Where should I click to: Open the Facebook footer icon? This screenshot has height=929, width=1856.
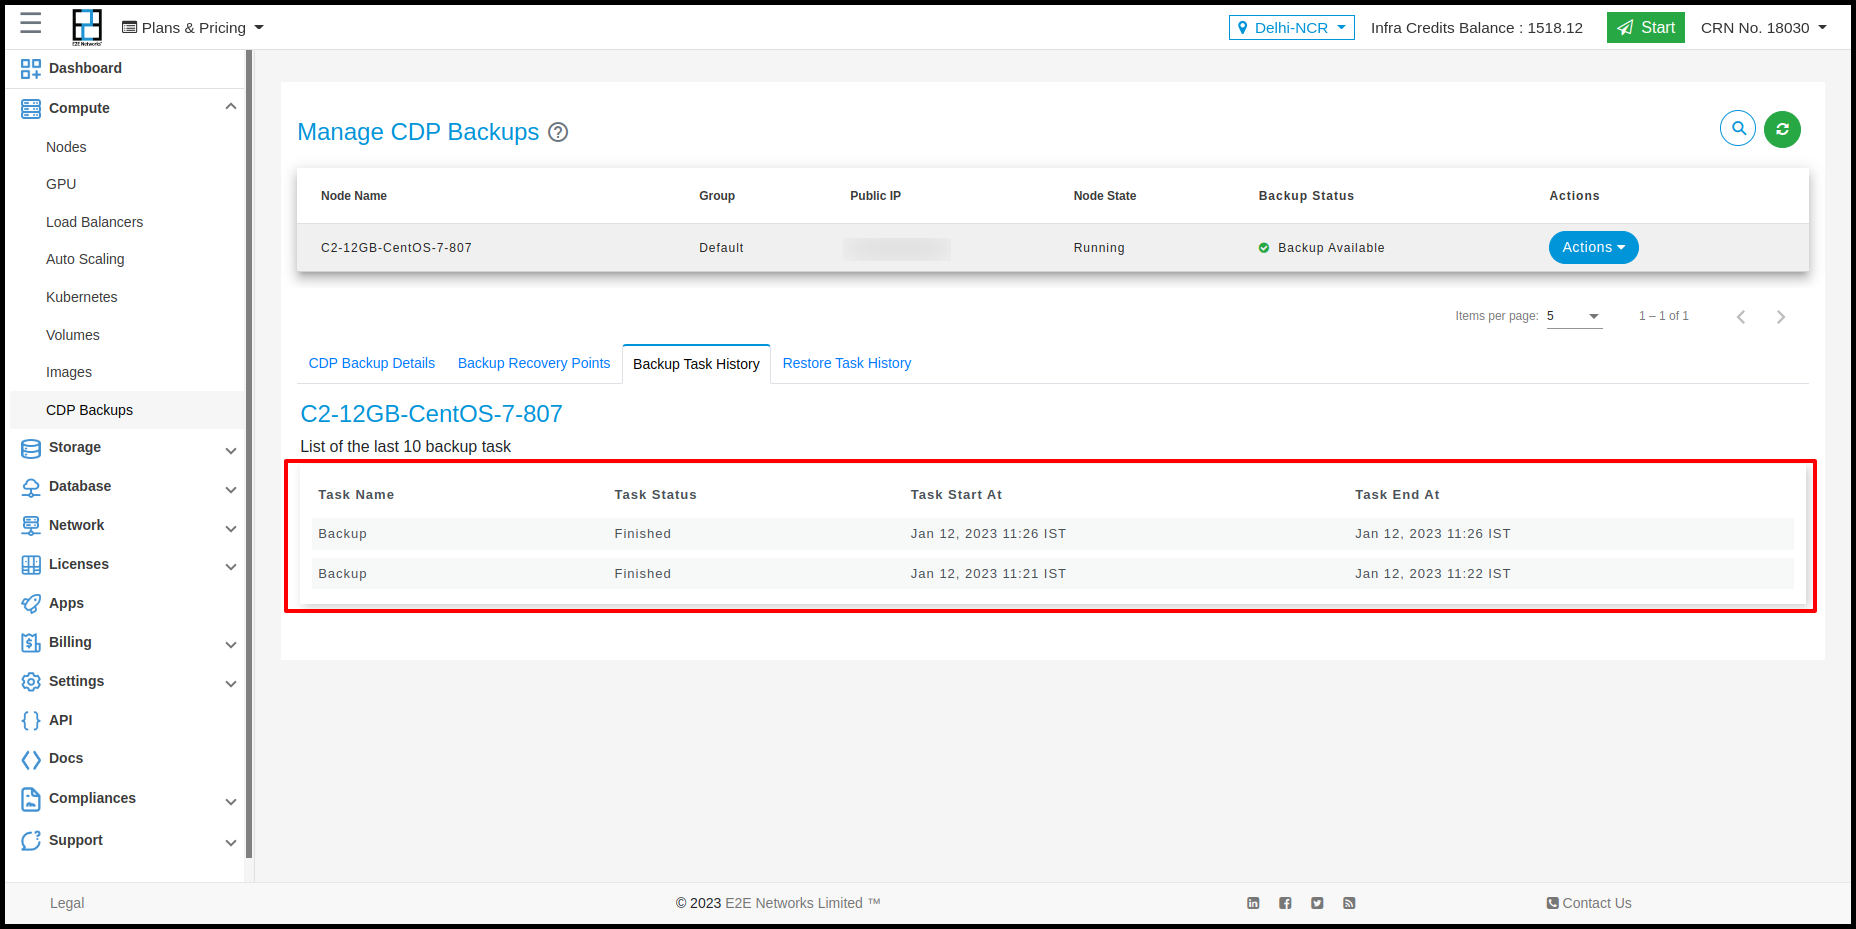click(x=1285, y=903)
